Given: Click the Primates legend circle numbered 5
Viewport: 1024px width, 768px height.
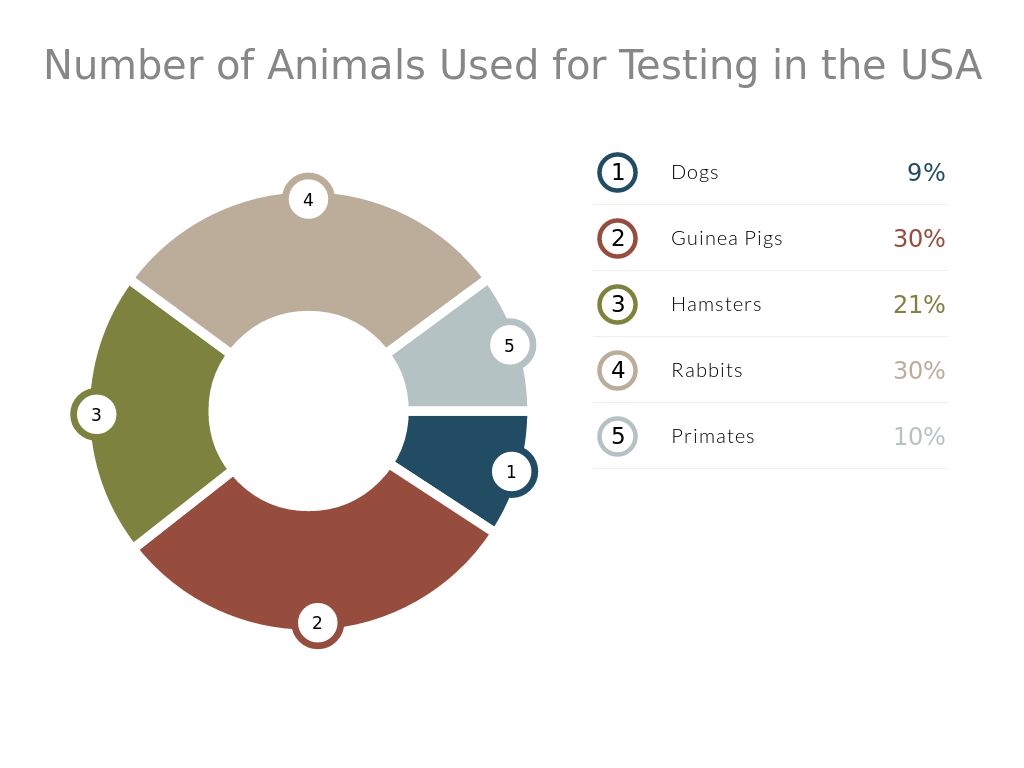Looking at the screenshot, I should pos(618,436).
